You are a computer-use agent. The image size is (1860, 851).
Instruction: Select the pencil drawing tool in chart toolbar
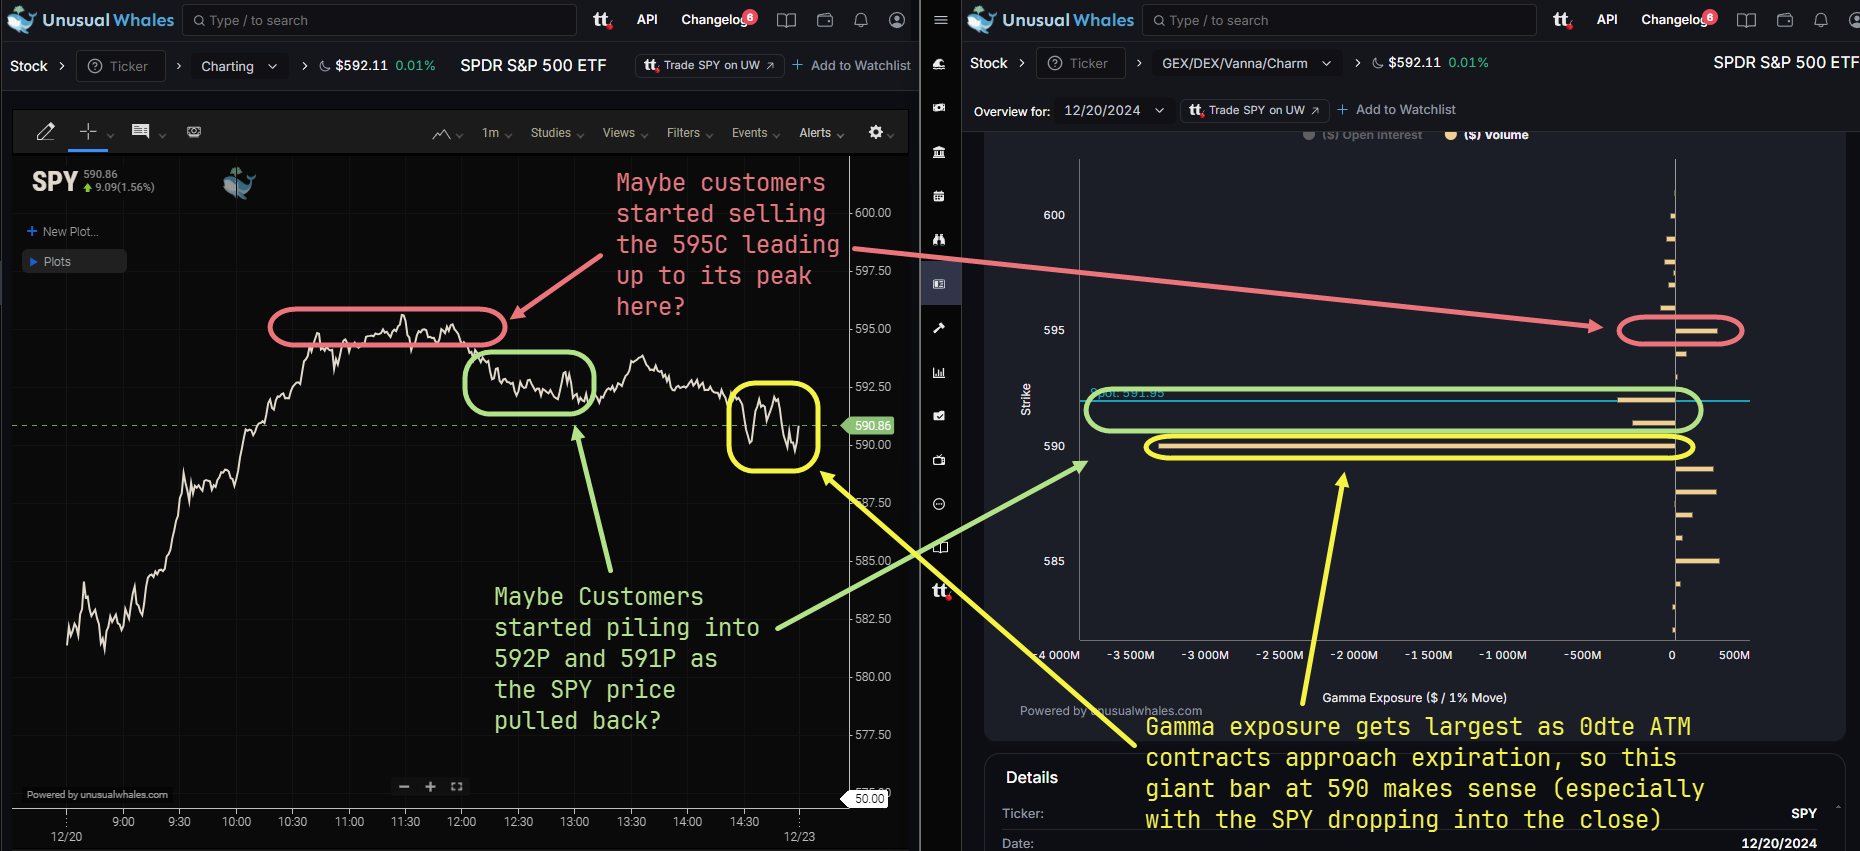[46, 132]
